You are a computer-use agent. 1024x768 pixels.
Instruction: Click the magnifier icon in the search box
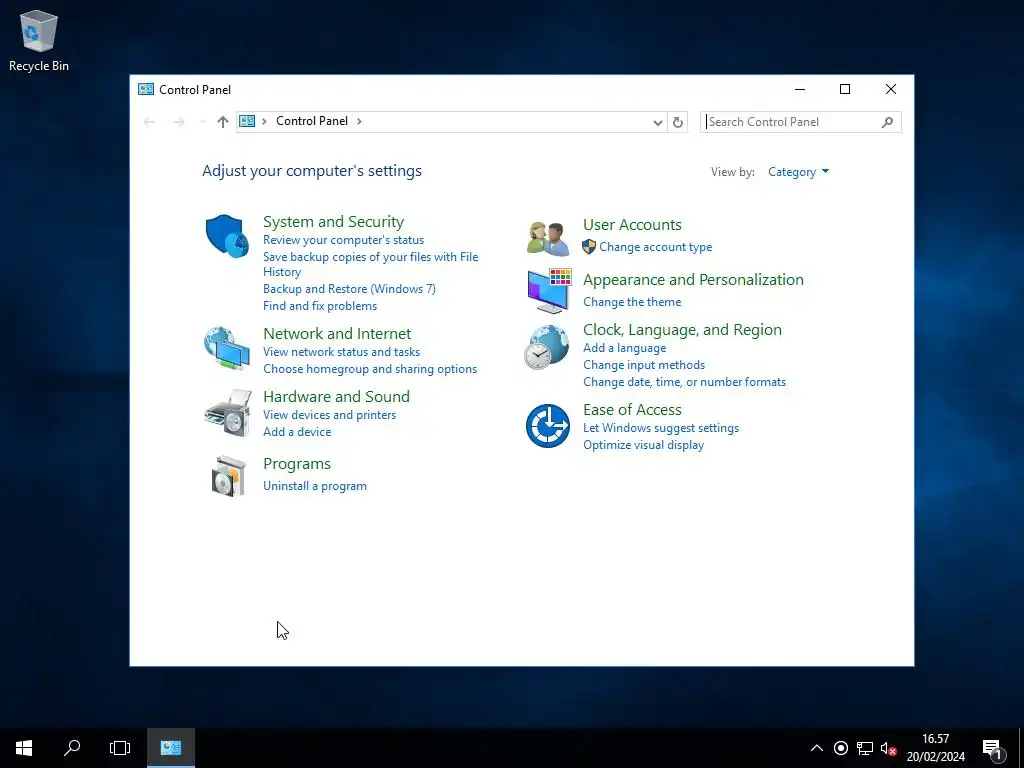[x=888, y=122]
